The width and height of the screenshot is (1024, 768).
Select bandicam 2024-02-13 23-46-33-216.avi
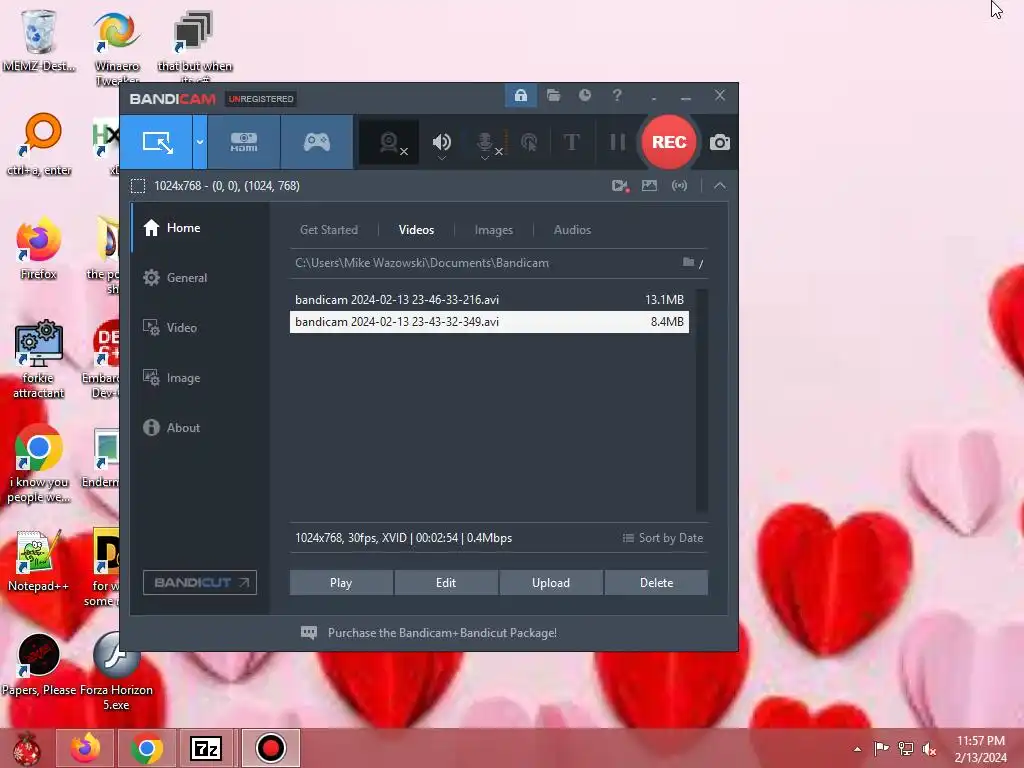pos(489,300)
